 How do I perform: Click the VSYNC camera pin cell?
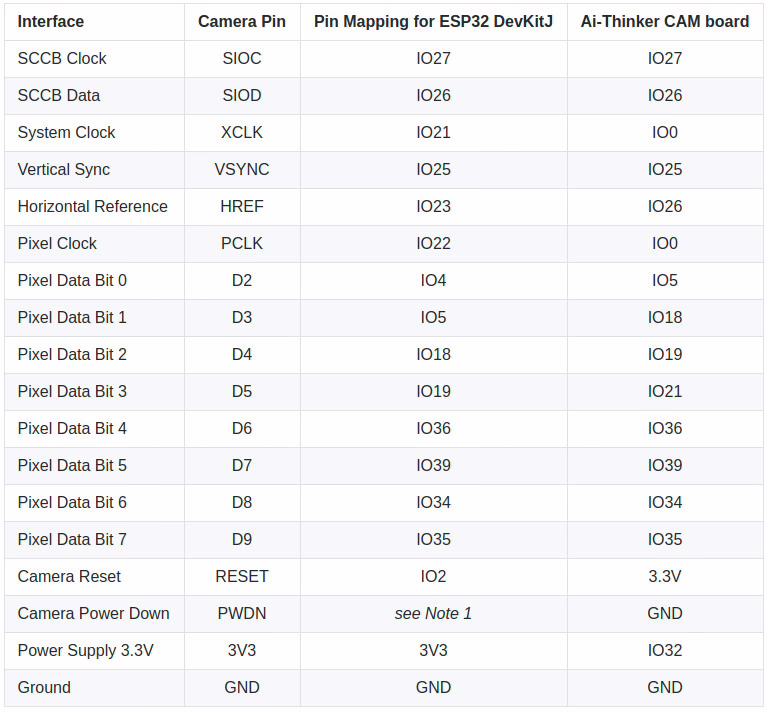[242, 169]
